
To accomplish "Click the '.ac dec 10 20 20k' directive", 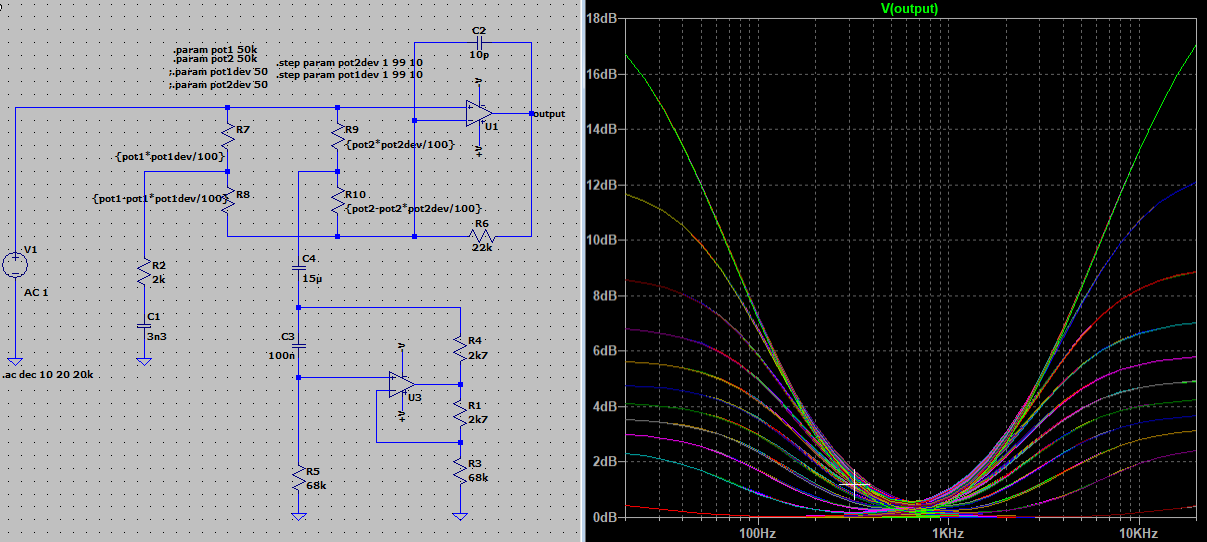I will (x=47, y=374).
